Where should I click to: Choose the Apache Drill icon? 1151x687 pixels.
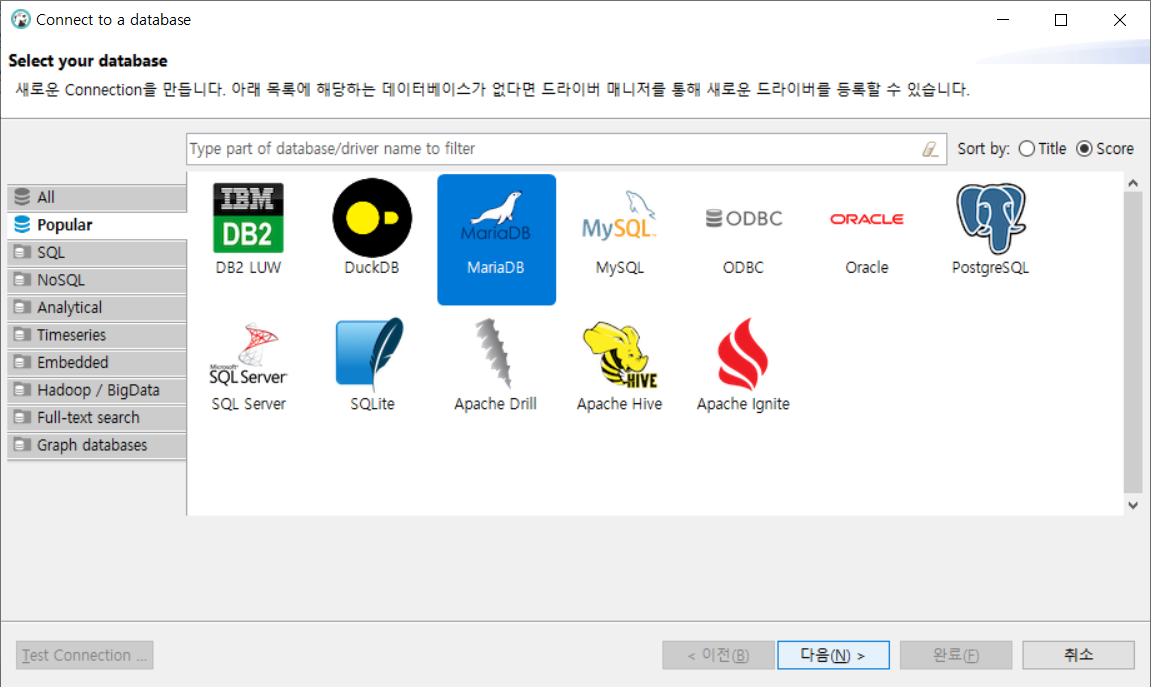[x=494, y=353]
